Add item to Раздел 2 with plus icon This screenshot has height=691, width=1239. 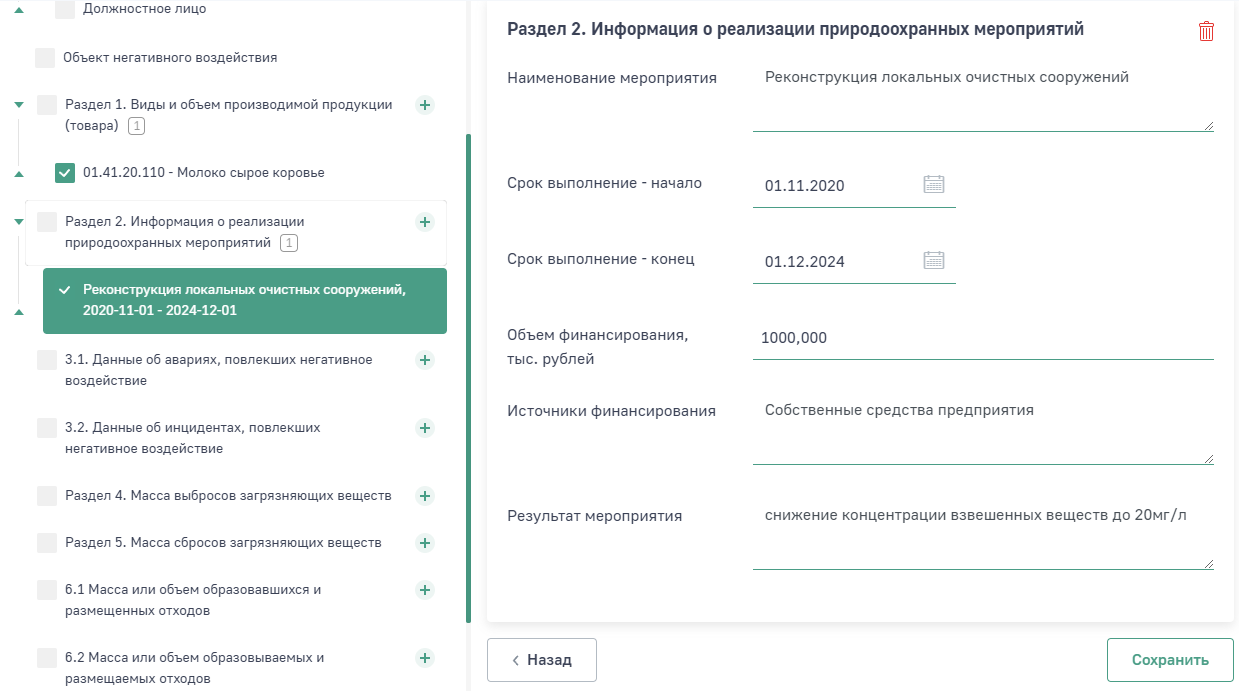[x=424, y=222]
